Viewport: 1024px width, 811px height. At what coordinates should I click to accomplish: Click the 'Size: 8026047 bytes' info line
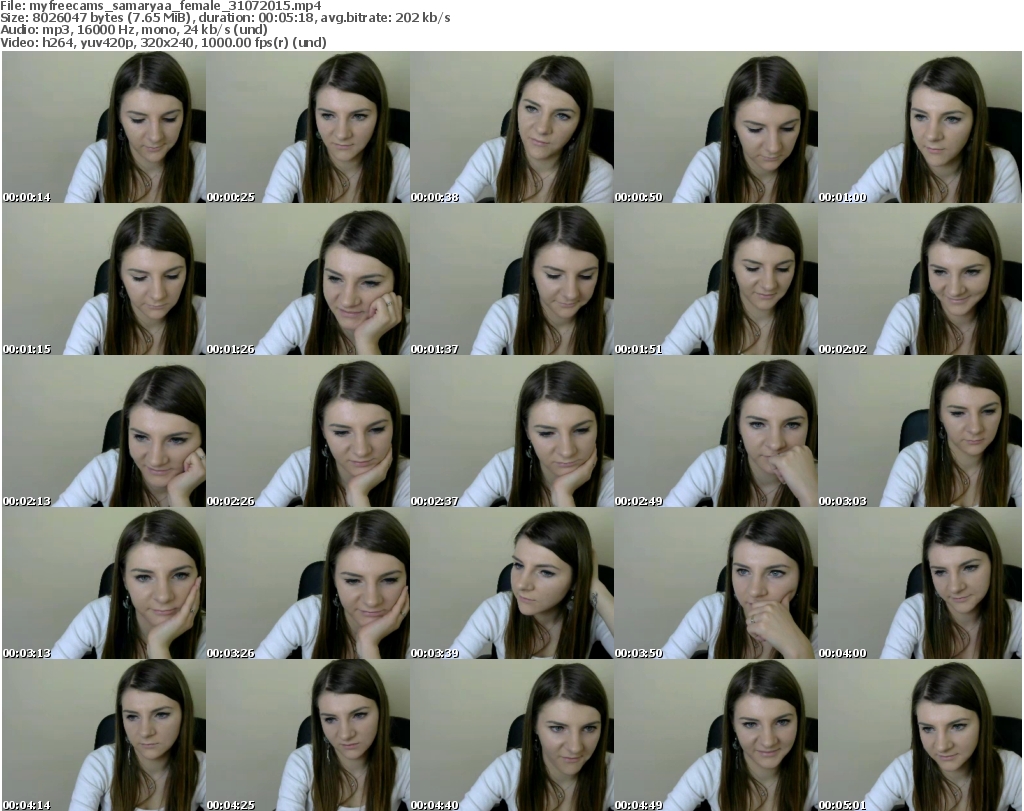[x=225, y=18]
